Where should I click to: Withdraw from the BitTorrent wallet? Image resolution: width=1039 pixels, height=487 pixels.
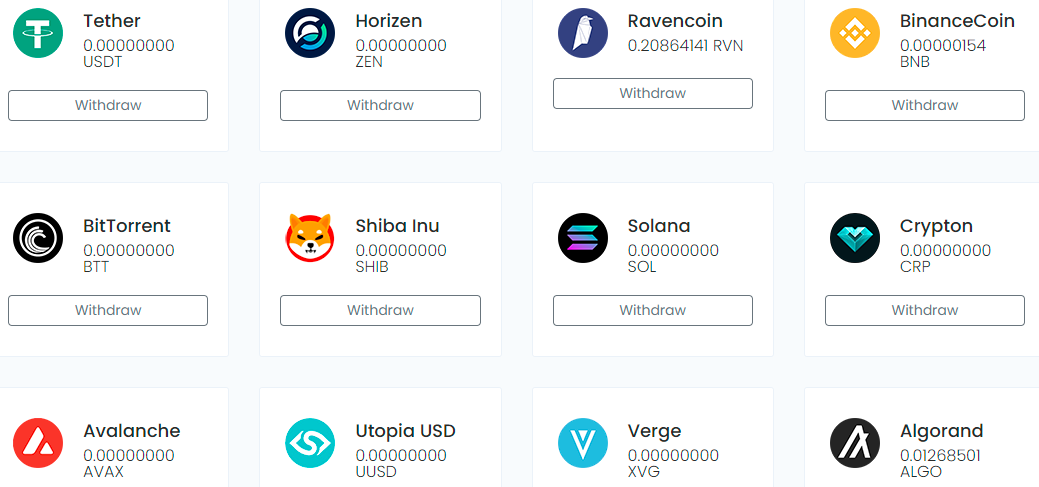[108, 310]
